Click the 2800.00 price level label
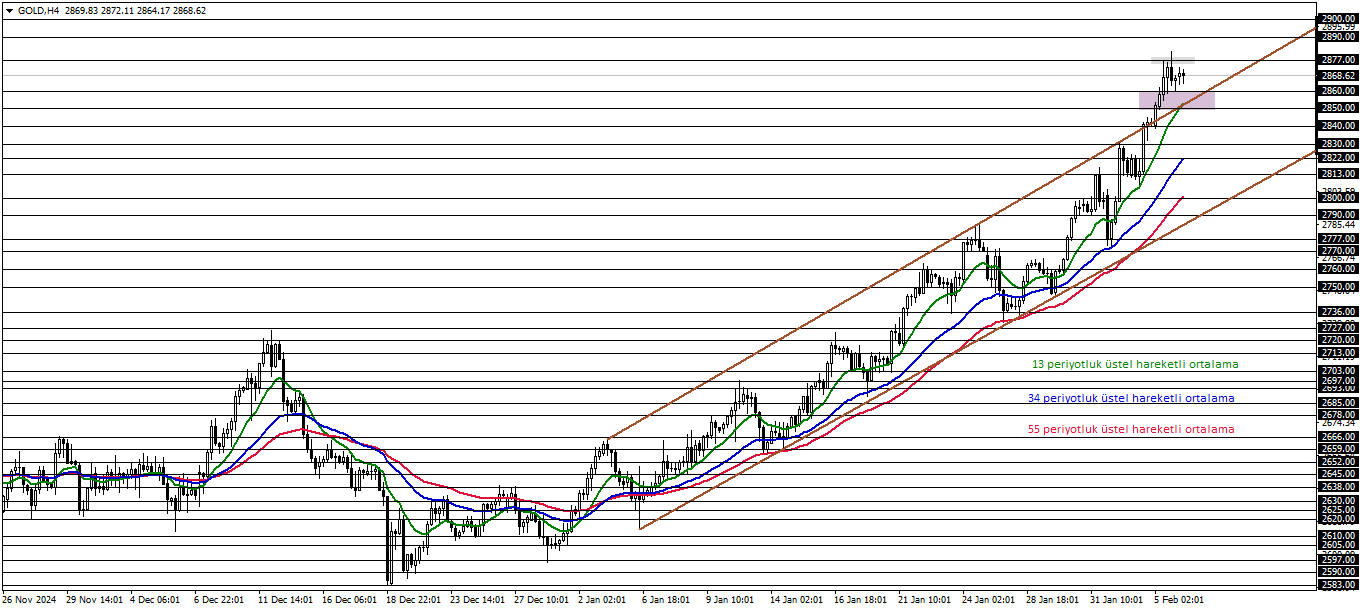The width and height of the screenshot is (1362, 611). pyautogui.click(x=1338, y=198)
